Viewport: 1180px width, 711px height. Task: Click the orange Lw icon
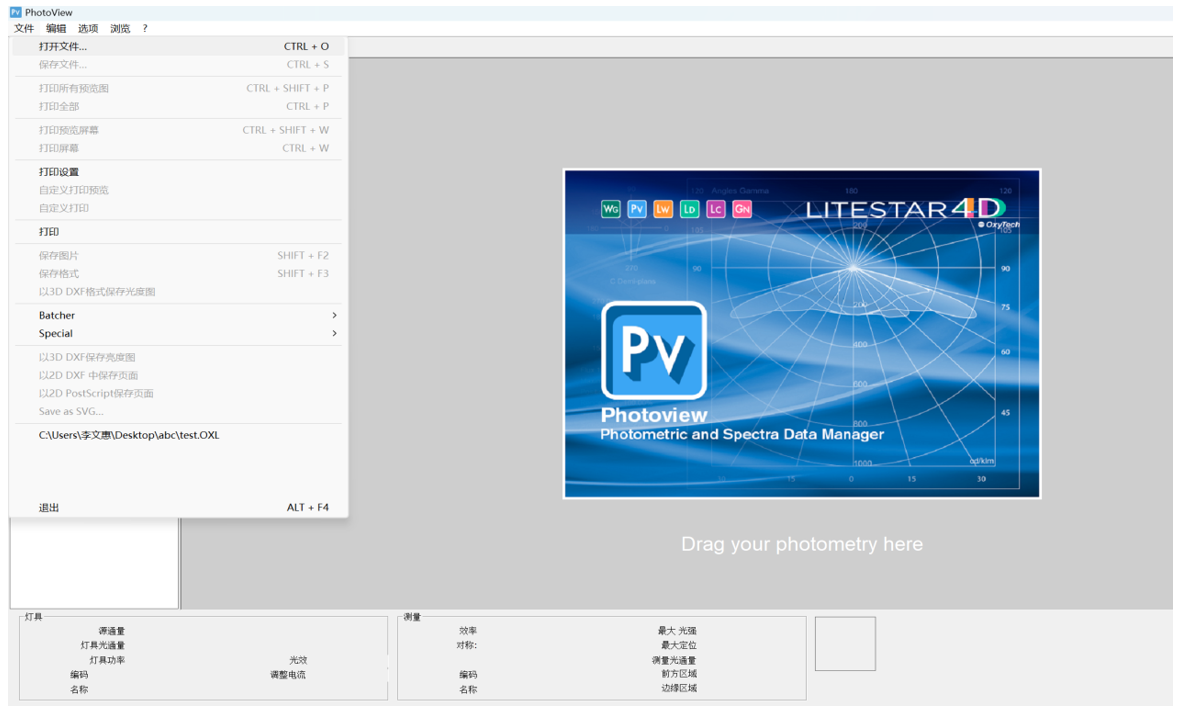click(663, 209)
